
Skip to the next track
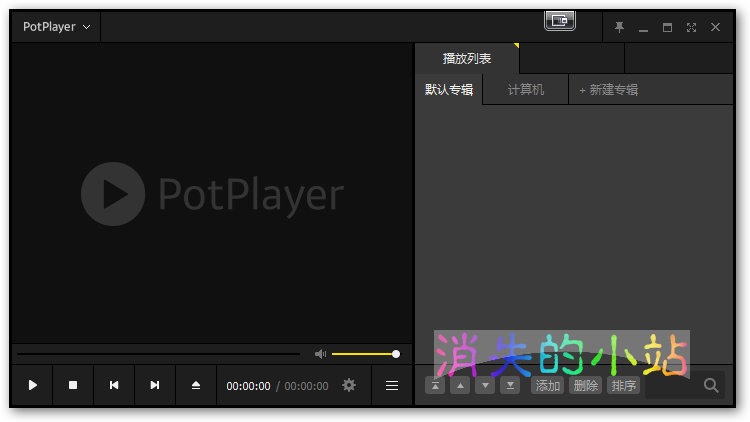click(154, 385)
